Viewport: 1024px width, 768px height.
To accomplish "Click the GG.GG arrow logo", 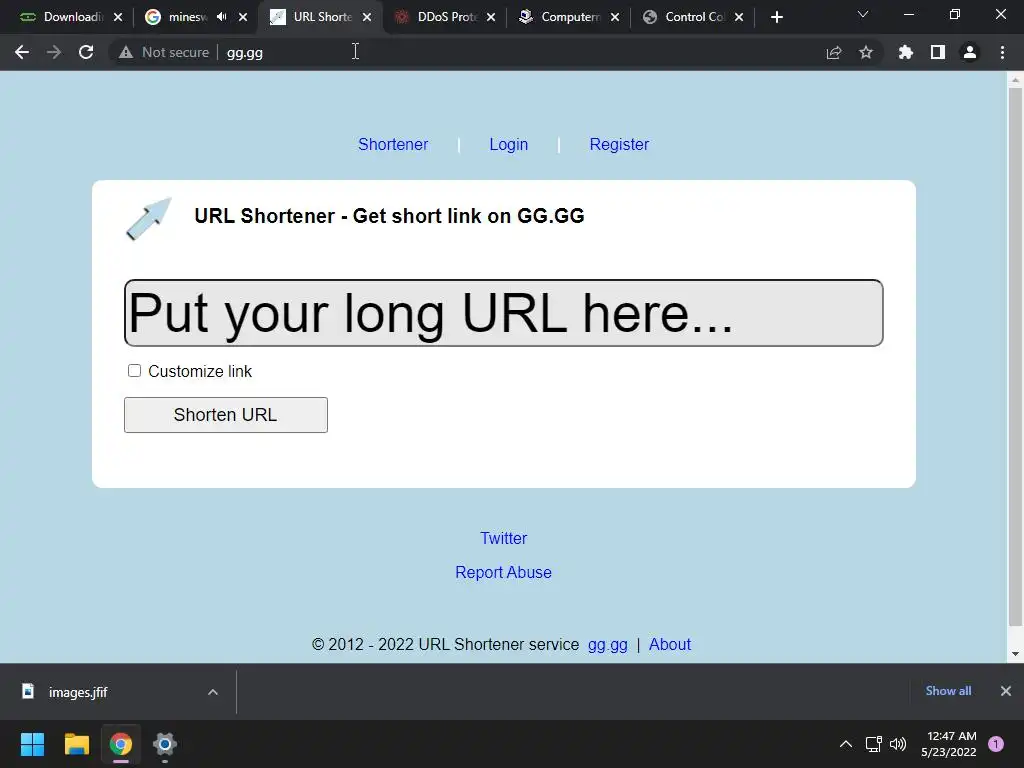I will [149, 219].
